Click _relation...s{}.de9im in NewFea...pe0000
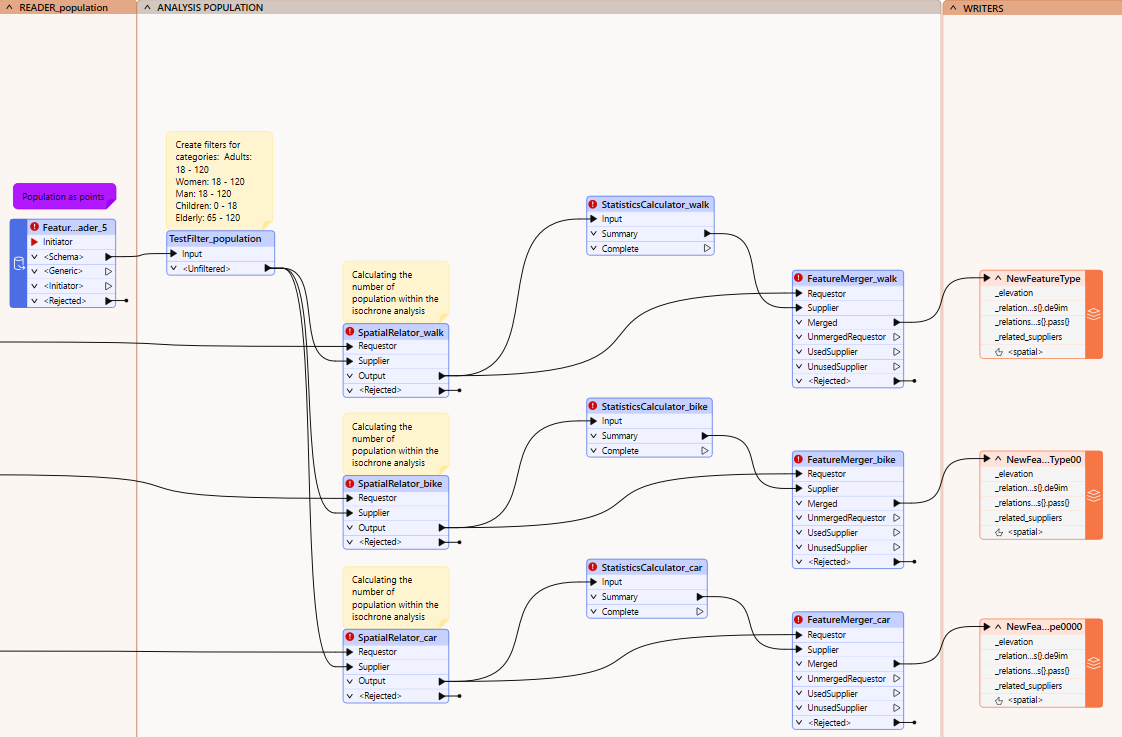This screenshot has width=1122, height=737. 1031,656
